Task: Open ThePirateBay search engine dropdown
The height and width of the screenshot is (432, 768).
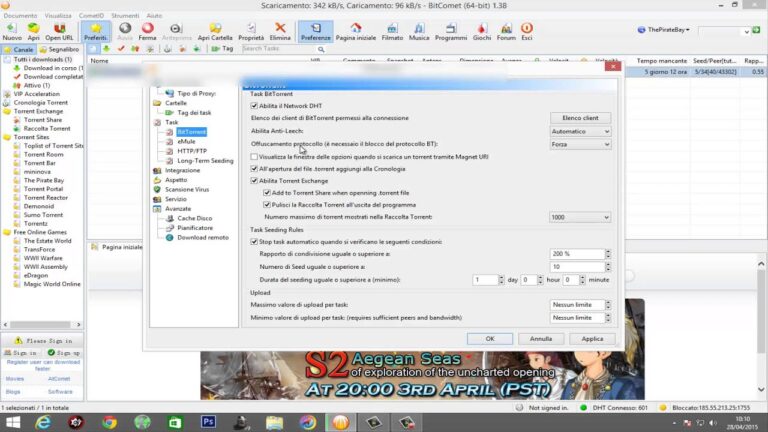Action: [664, 30]
